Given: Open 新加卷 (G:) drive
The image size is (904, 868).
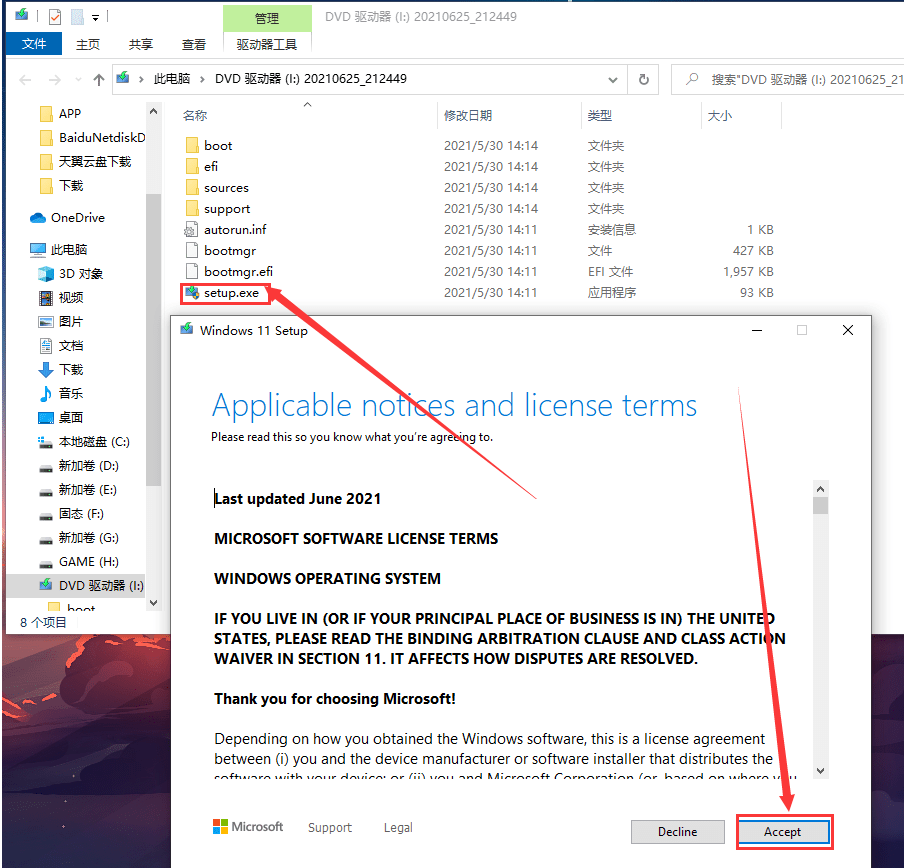Looking at the screenshot, I should [x=79, y=538].
